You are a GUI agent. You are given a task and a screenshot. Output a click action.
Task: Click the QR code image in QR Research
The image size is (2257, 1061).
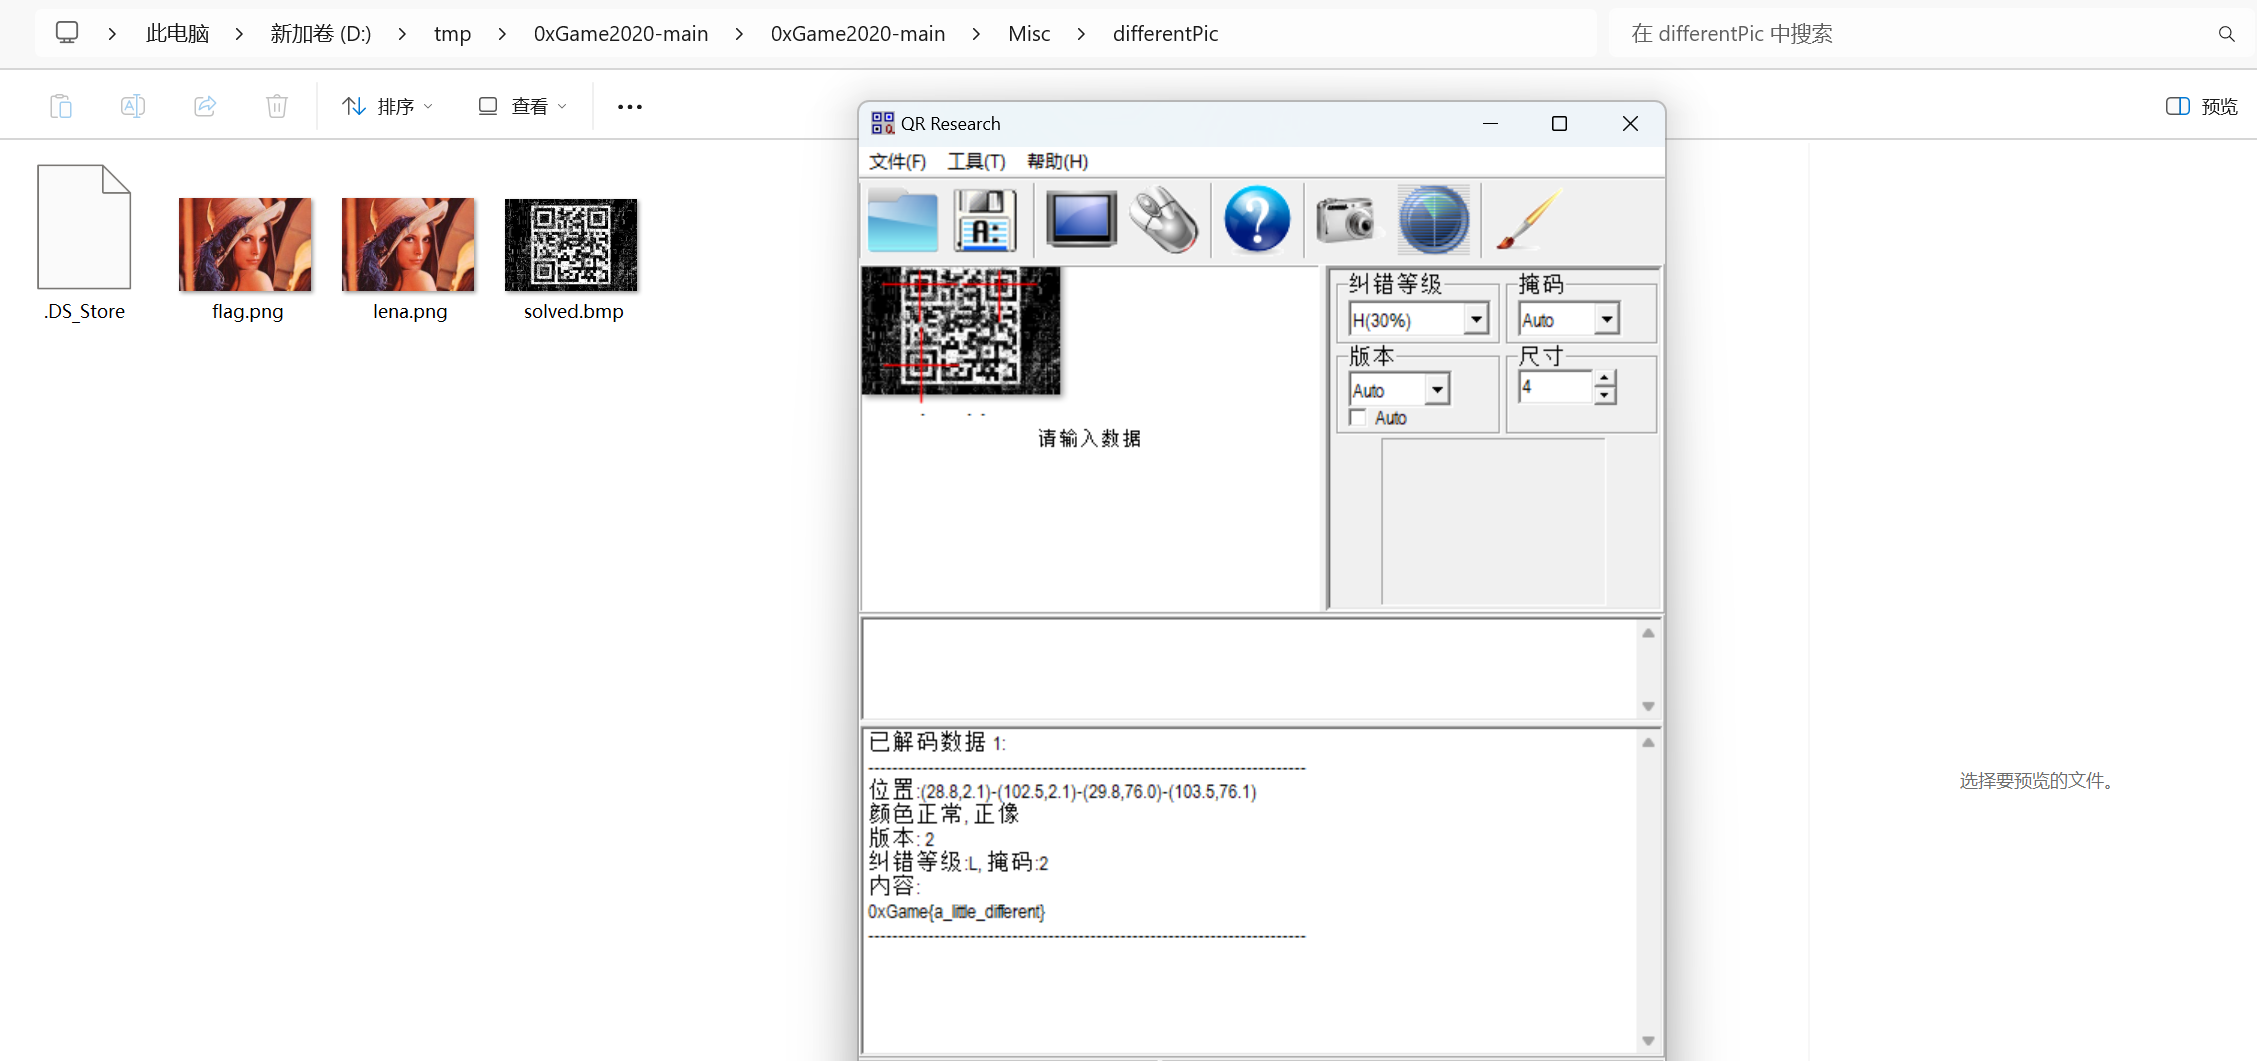pyautogui.click(x=961, y=330)
